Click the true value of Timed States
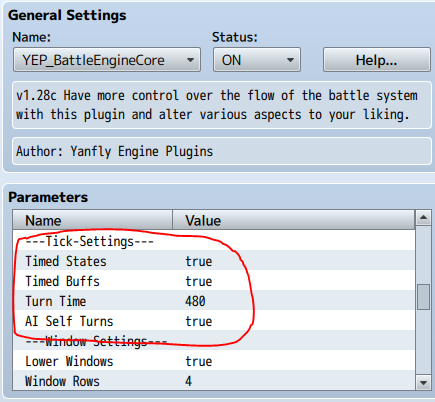Screen dimensions: 435x402 (x=199, y=261)
